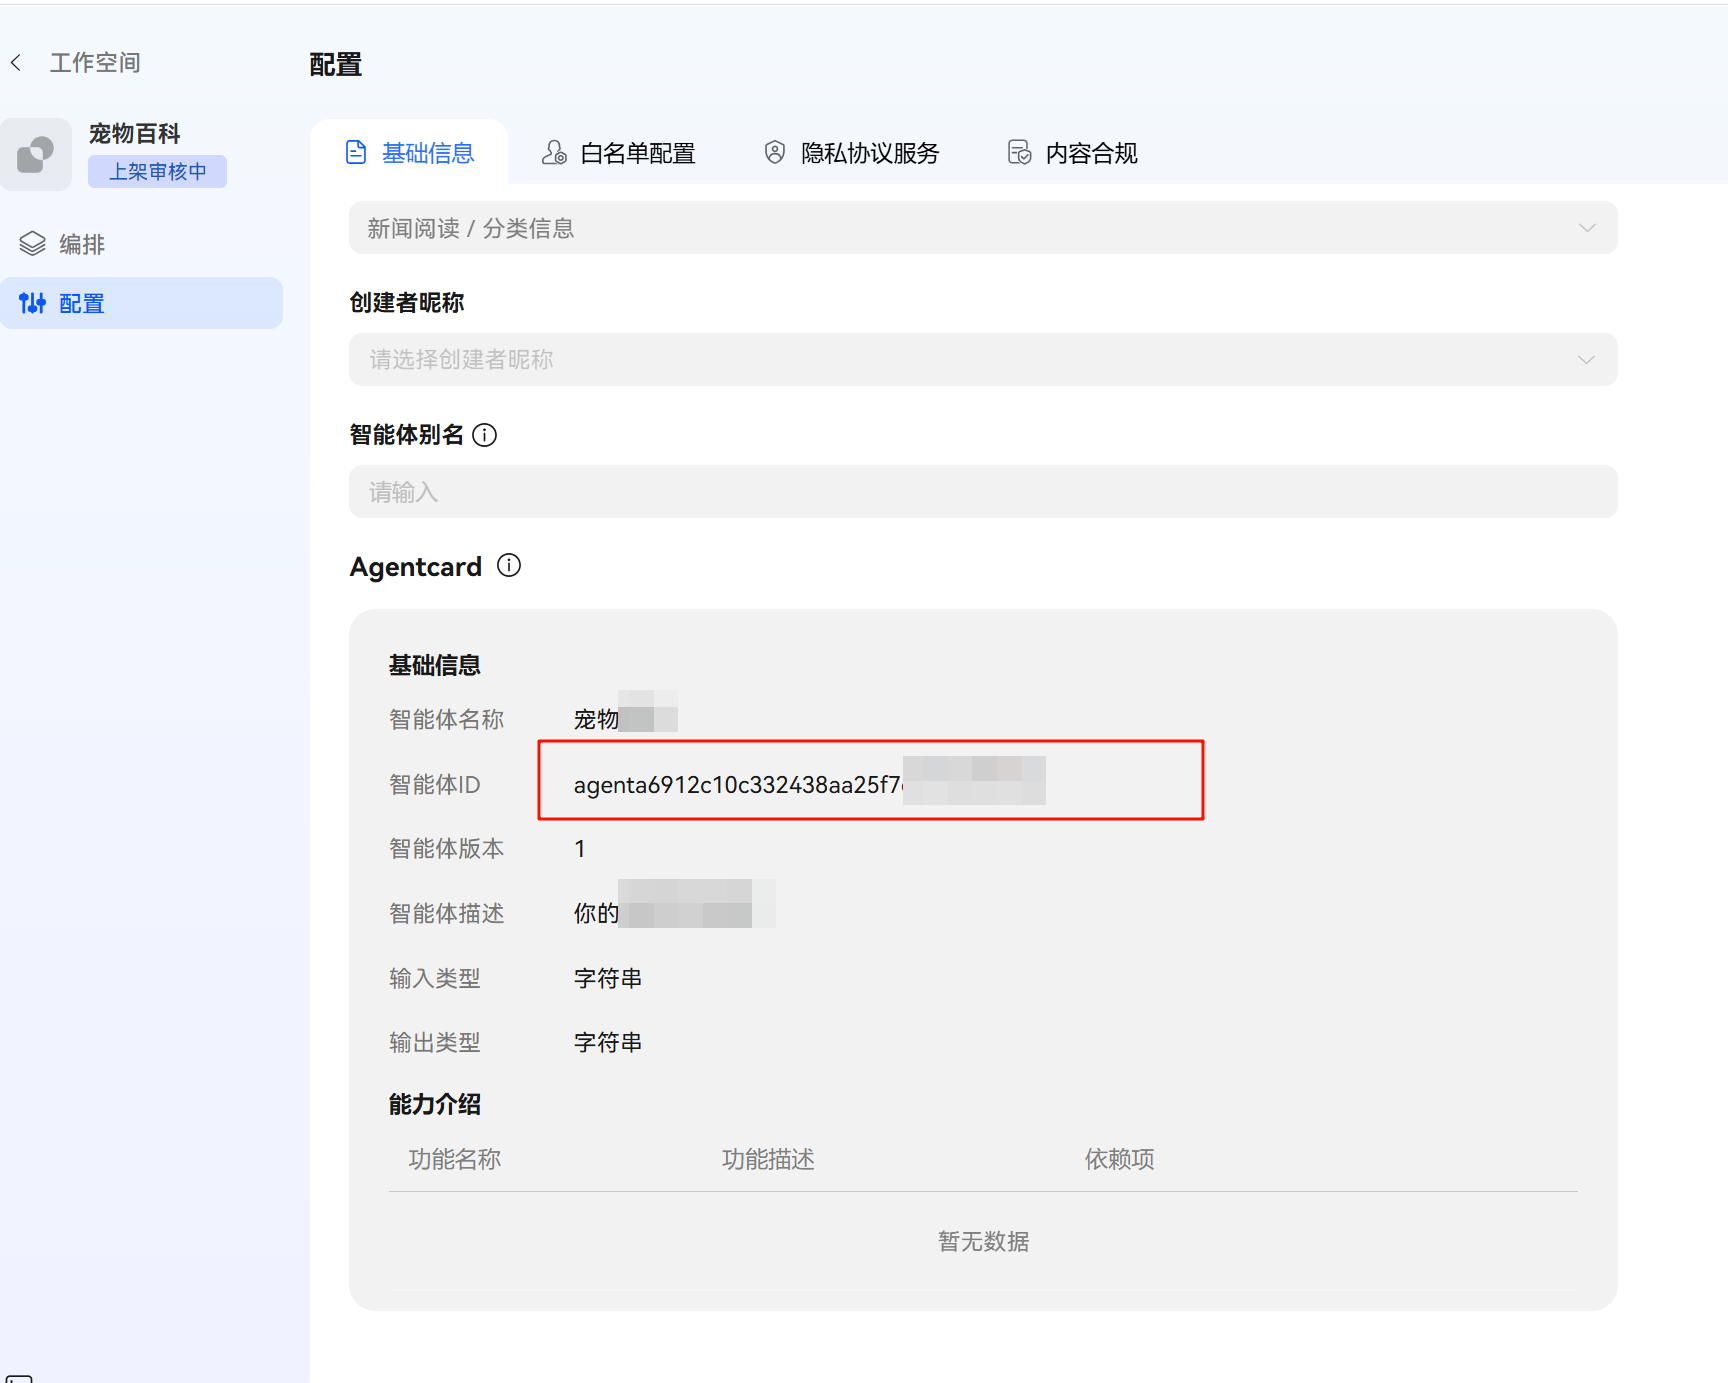Screen dimensions: 1728x1383
Task: Click the 配置 sliders icon in sidebar
Action: (32, 303)
